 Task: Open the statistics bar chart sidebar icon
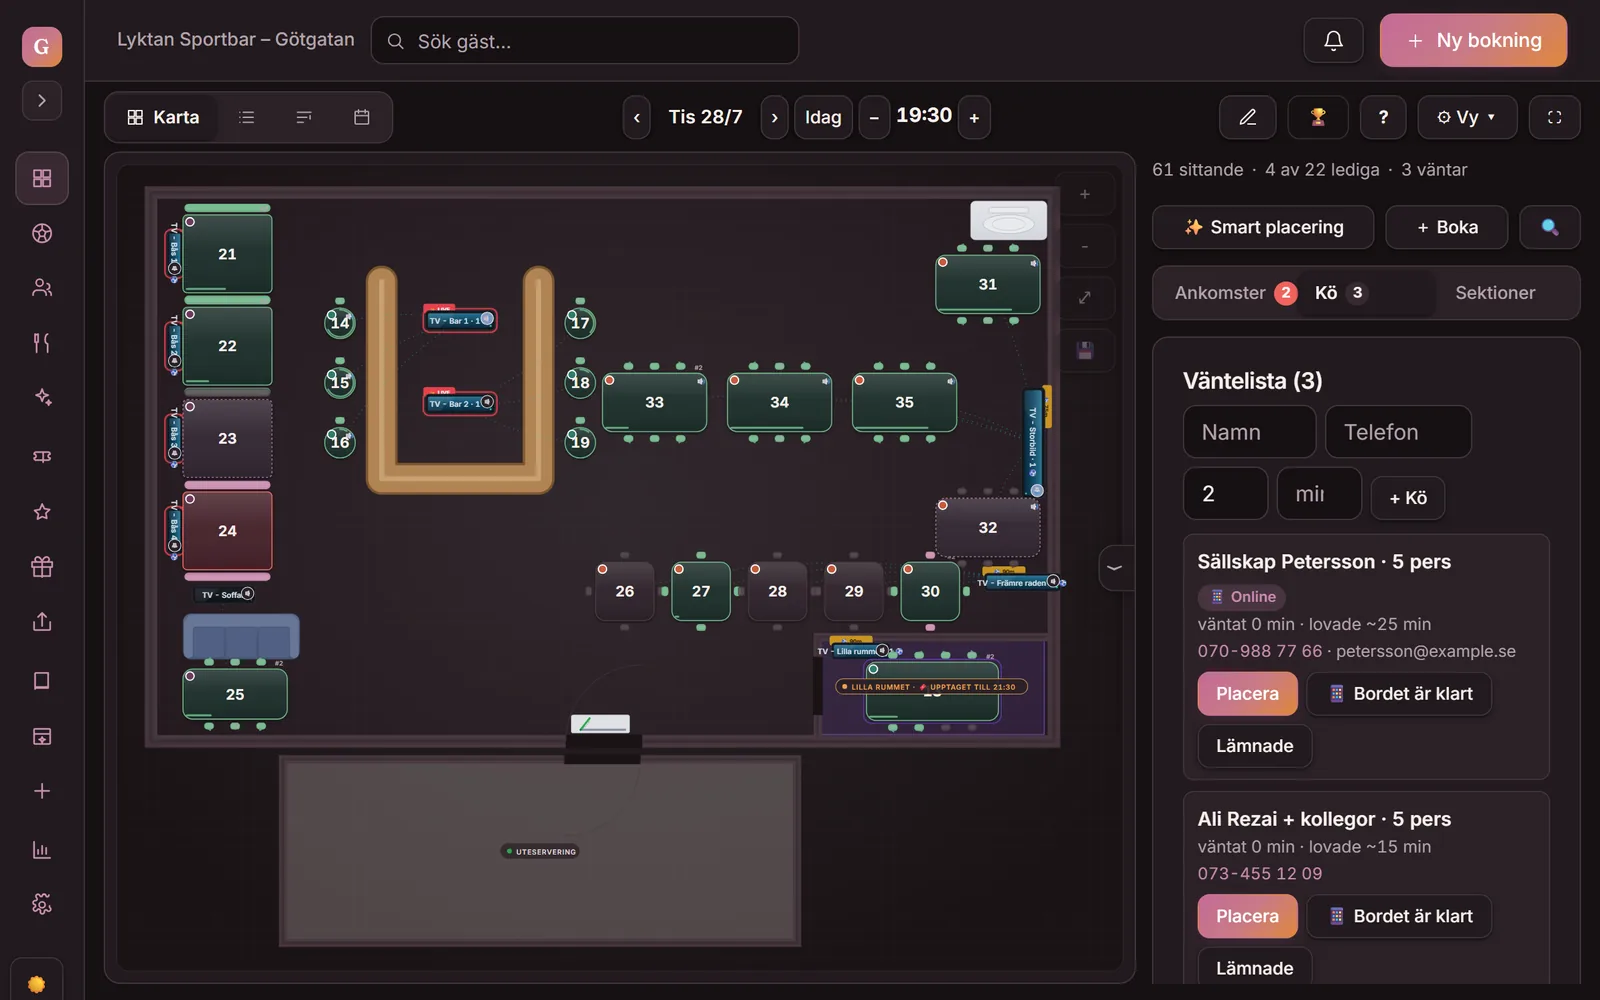tap(42, 850)
